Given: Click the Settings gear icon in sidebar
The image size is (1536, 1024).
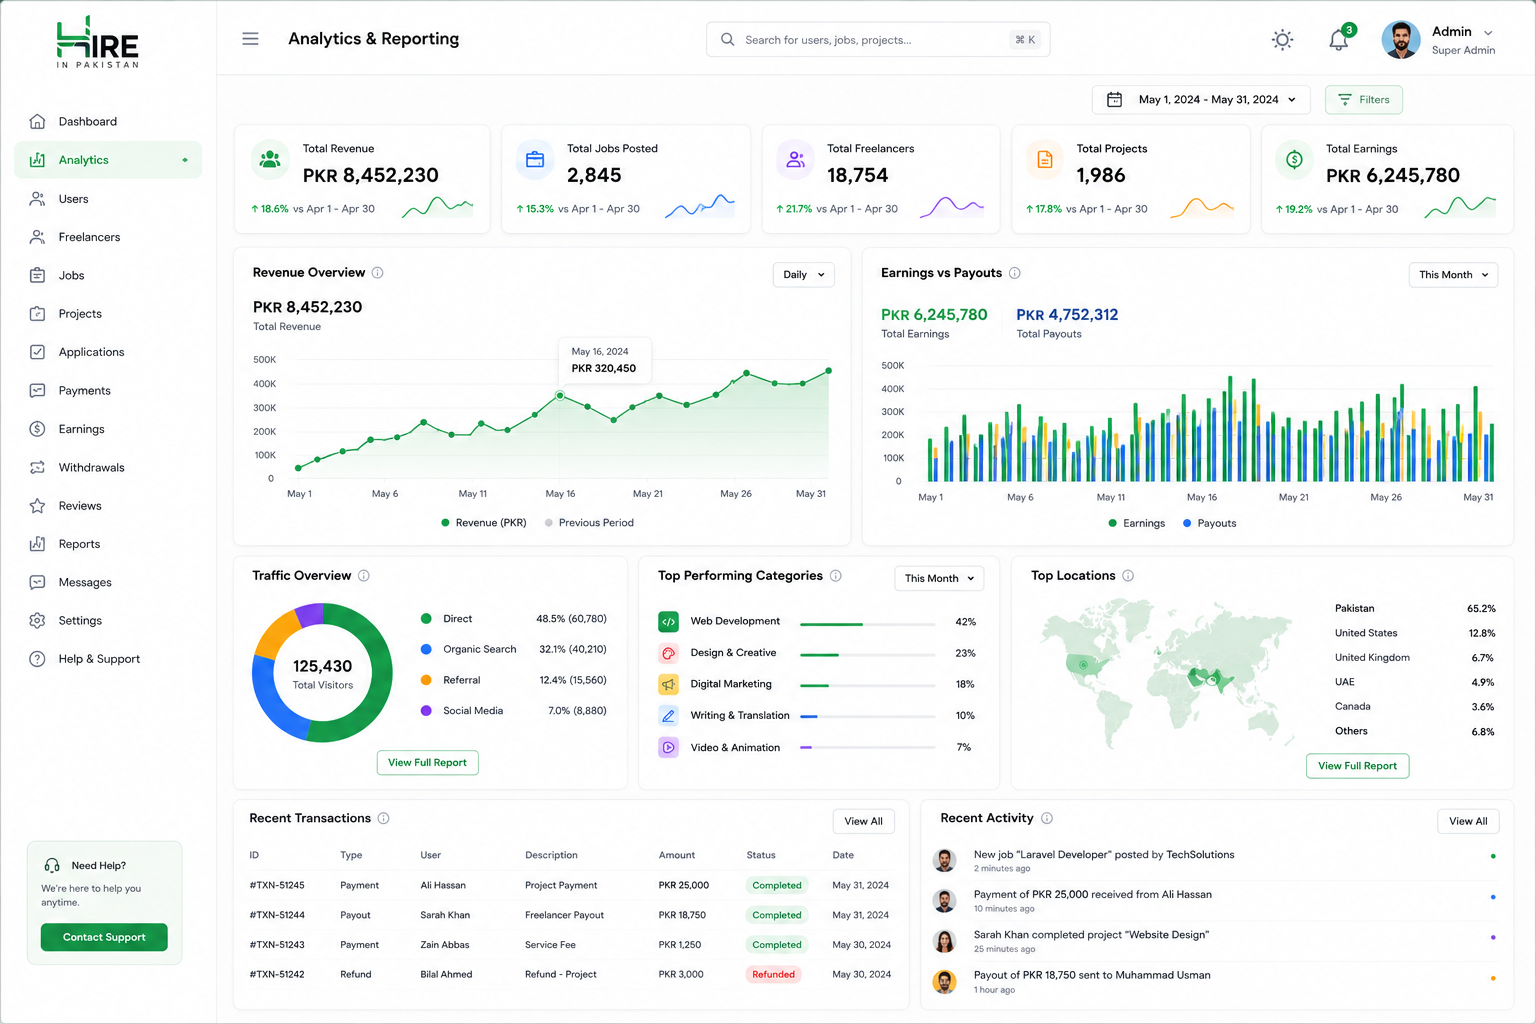Looking at the screenshot, I should point(37,621).
